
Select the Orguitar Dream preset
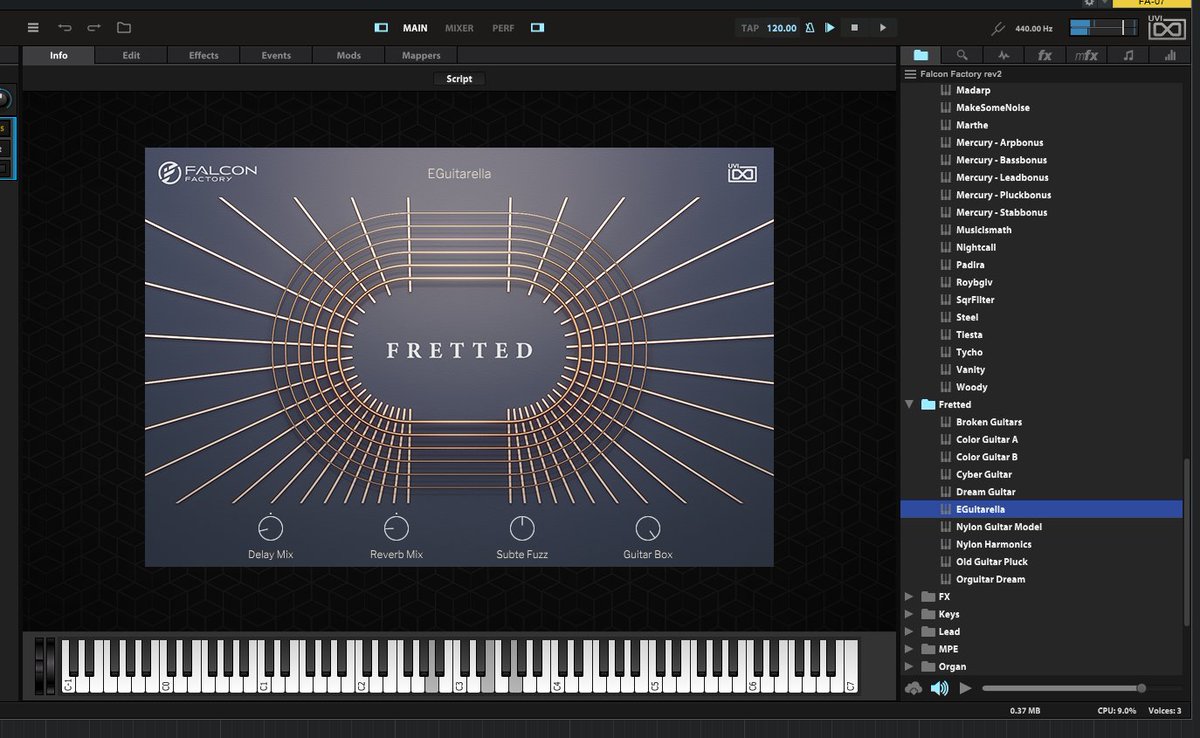[x=1041, y=579]
